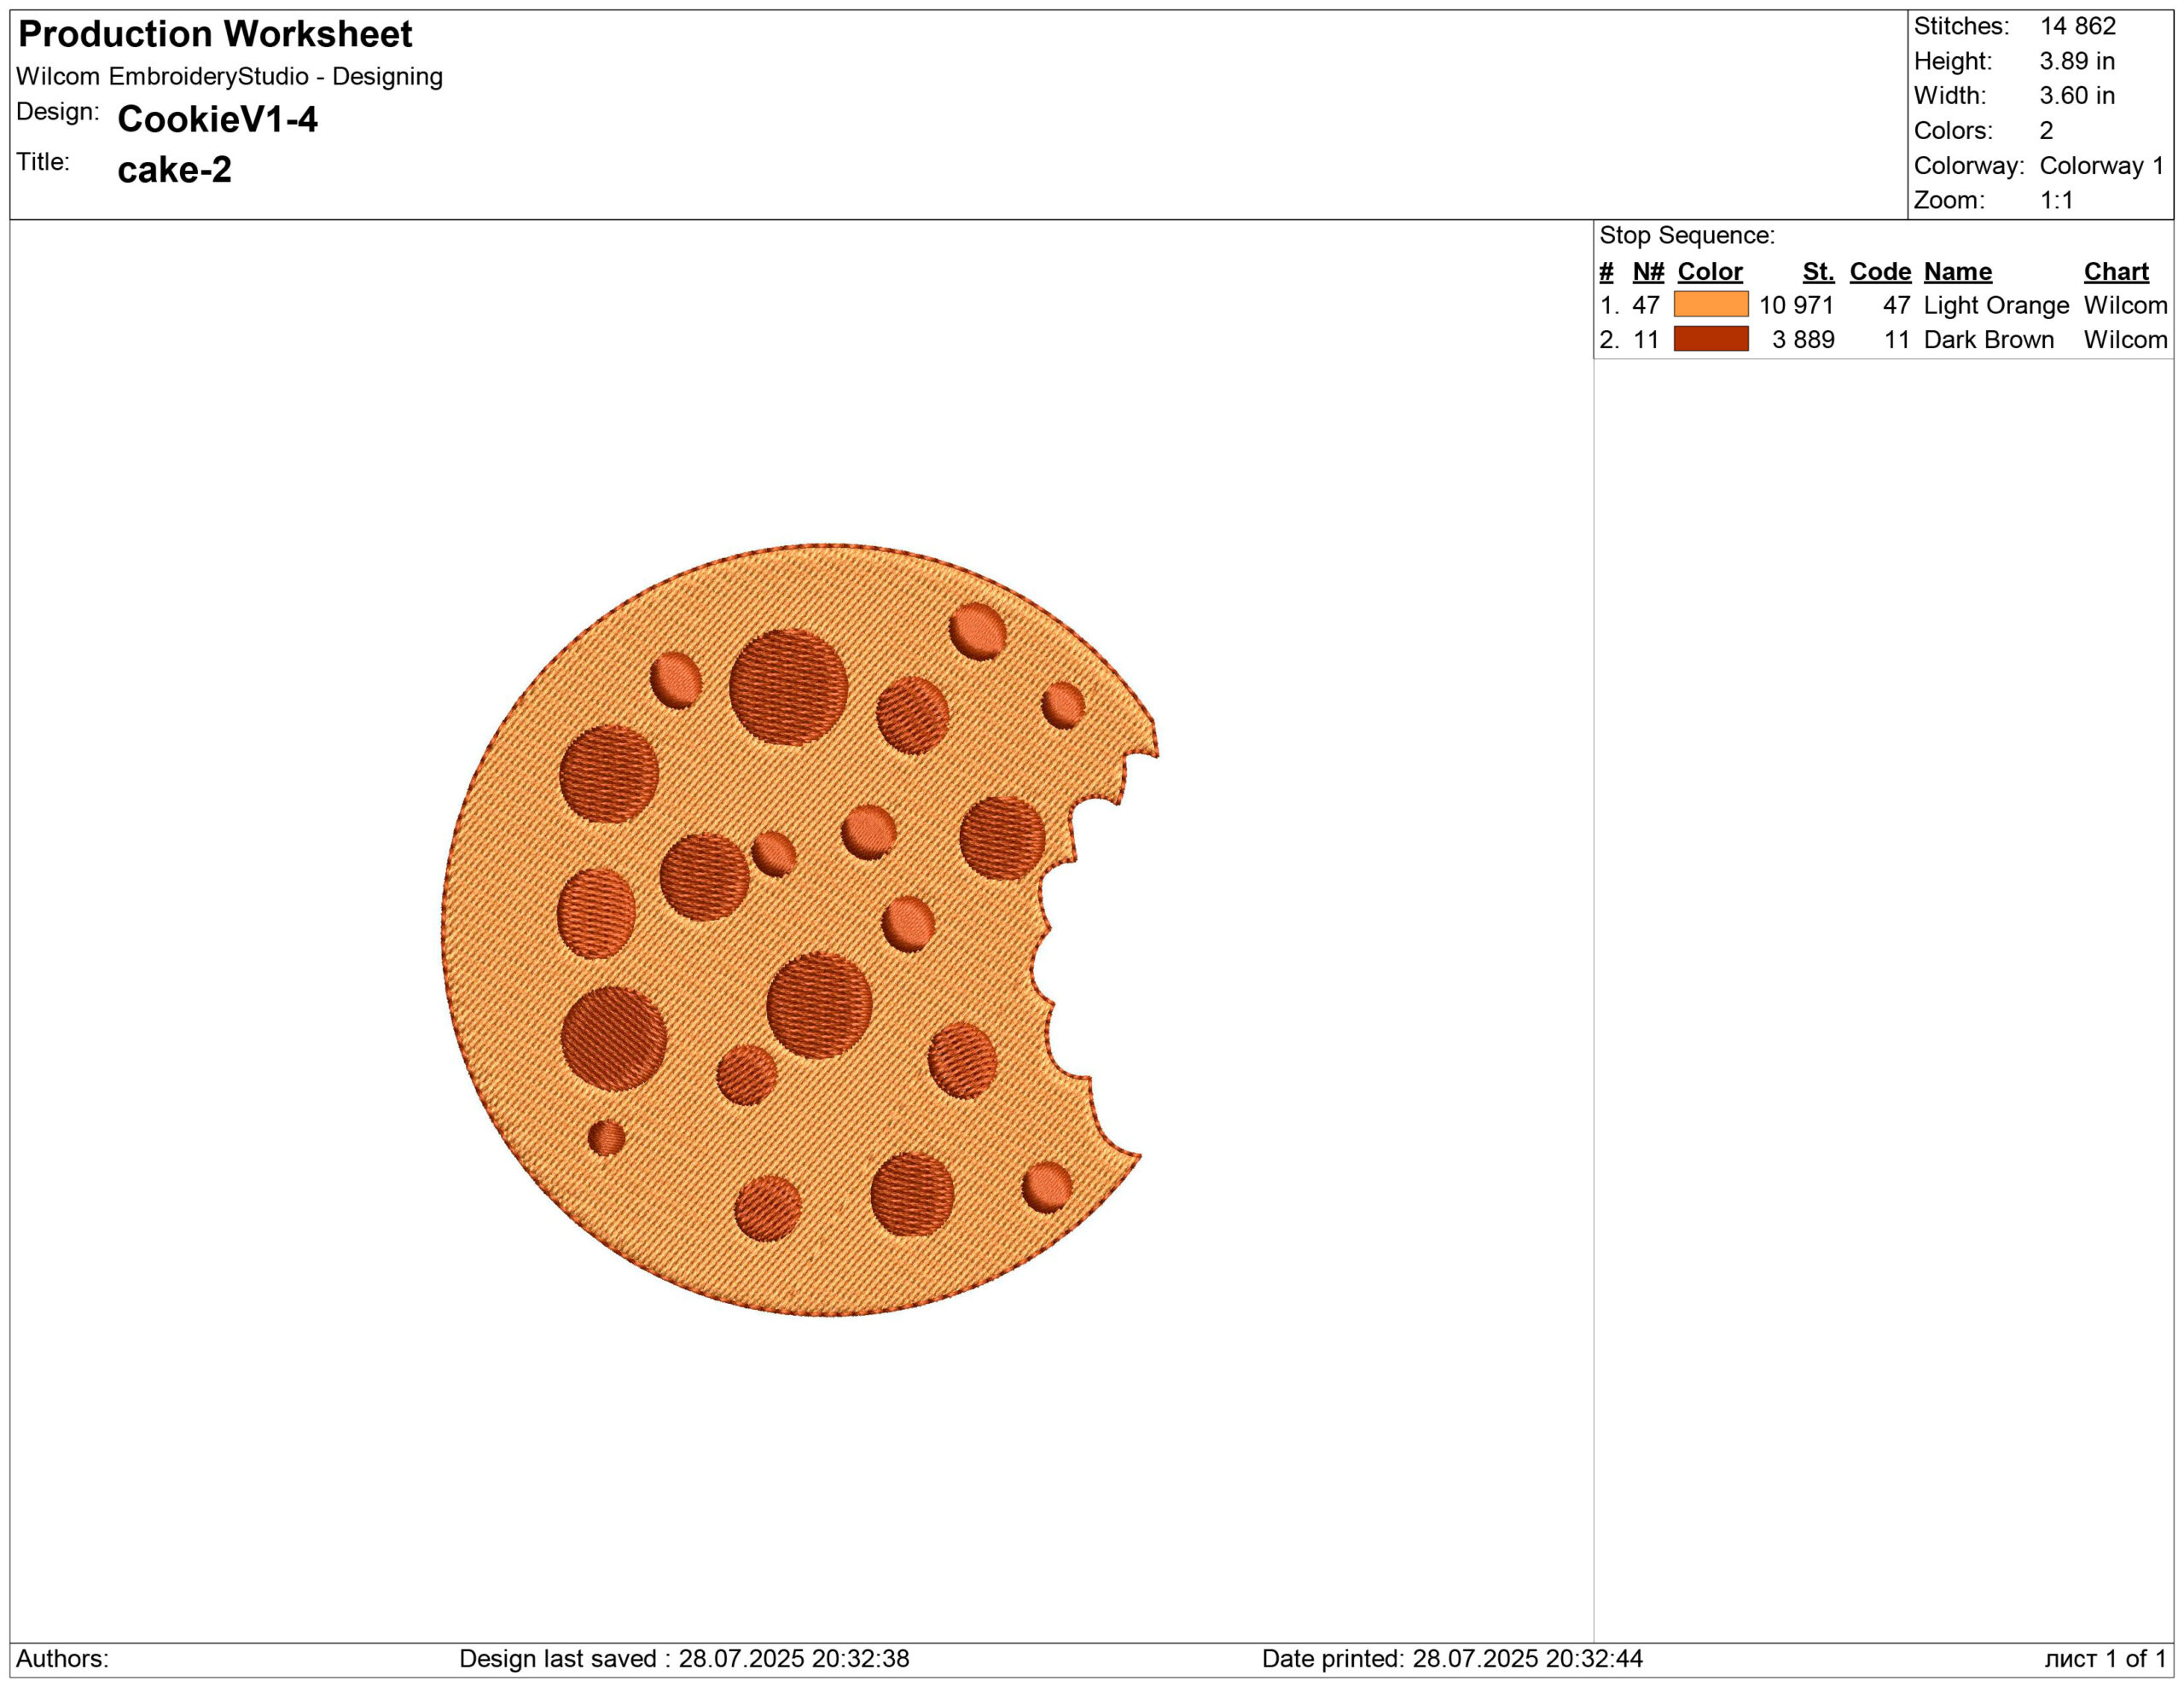
Task: Select the Light Orange row name
Action: (1995, 305)
